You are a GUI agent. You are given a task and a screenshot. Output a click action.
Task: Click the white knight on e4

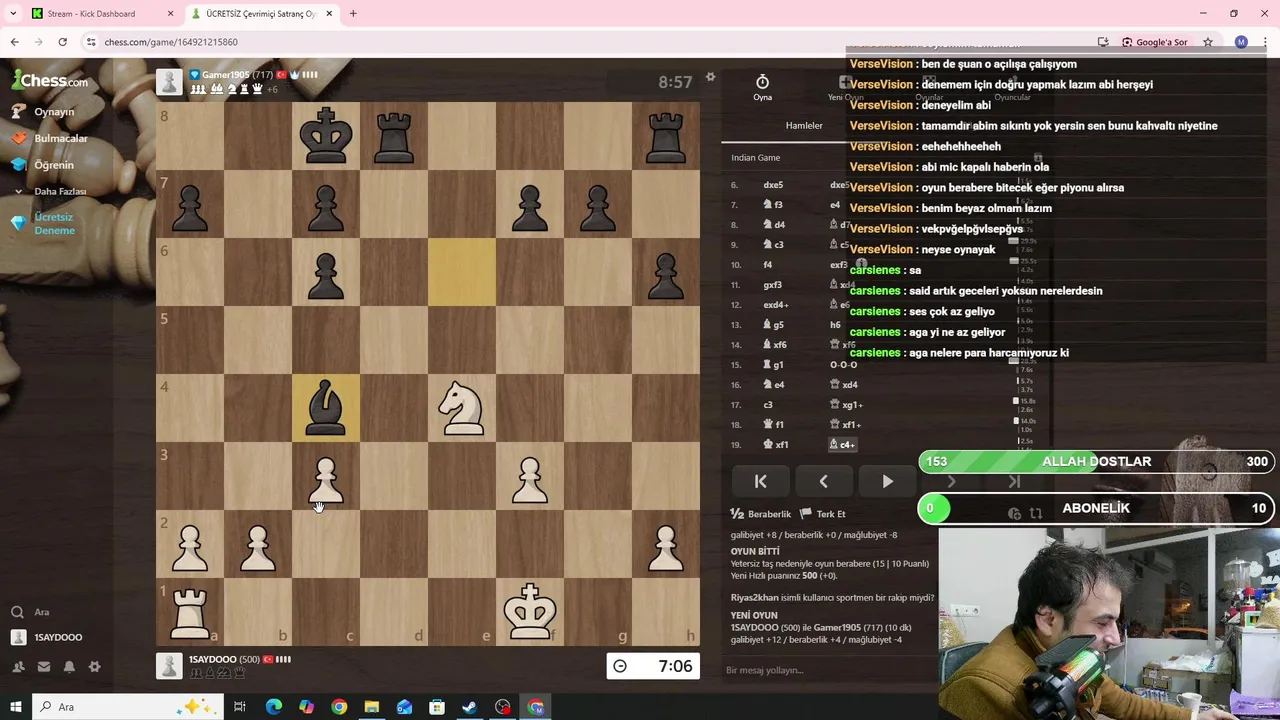pyautogui.click(x=462, y=408)
